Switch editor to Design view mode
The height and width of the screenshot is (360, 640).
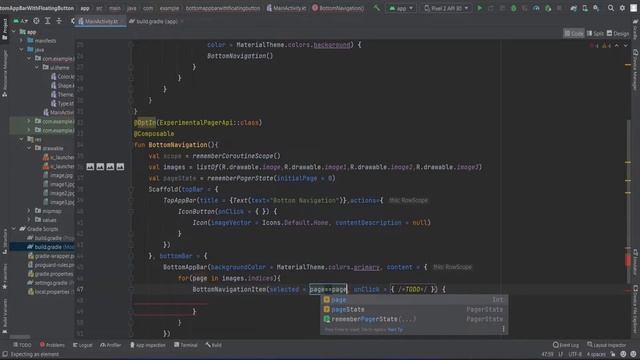[618, 33]
